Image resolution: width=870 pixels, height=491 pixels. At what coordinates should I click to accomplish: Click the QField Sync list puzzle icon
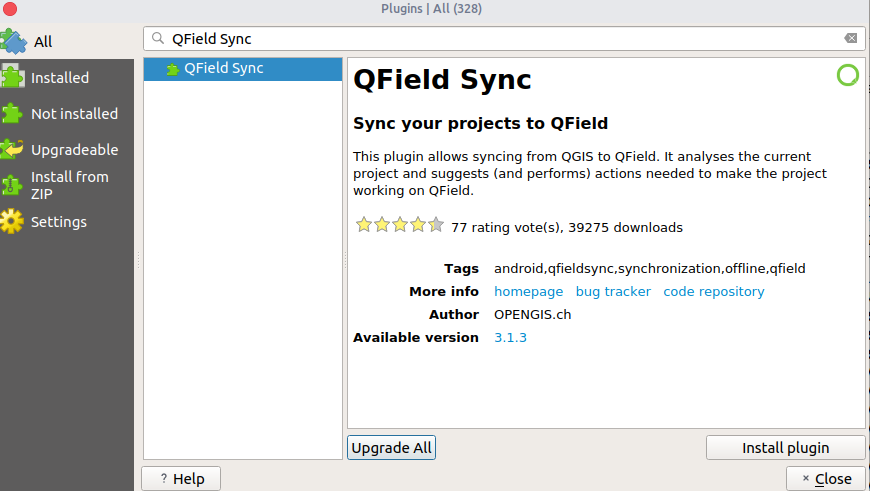pyautogui.click(x=173, y=69)
